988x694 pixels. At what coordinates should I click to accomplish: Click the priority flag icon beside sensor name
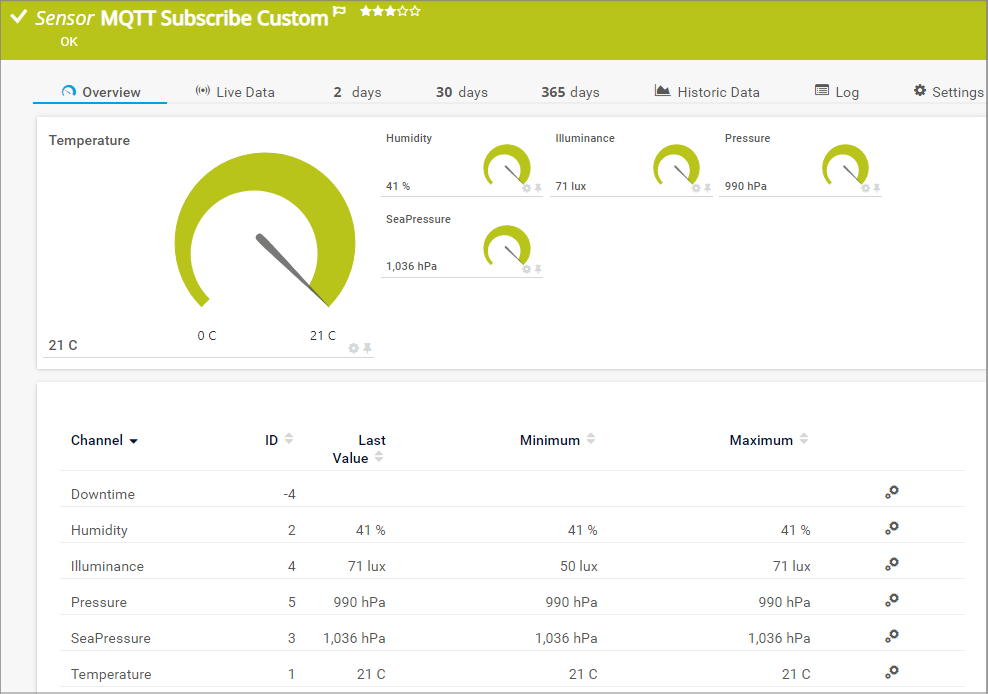[x=340, y=13]
